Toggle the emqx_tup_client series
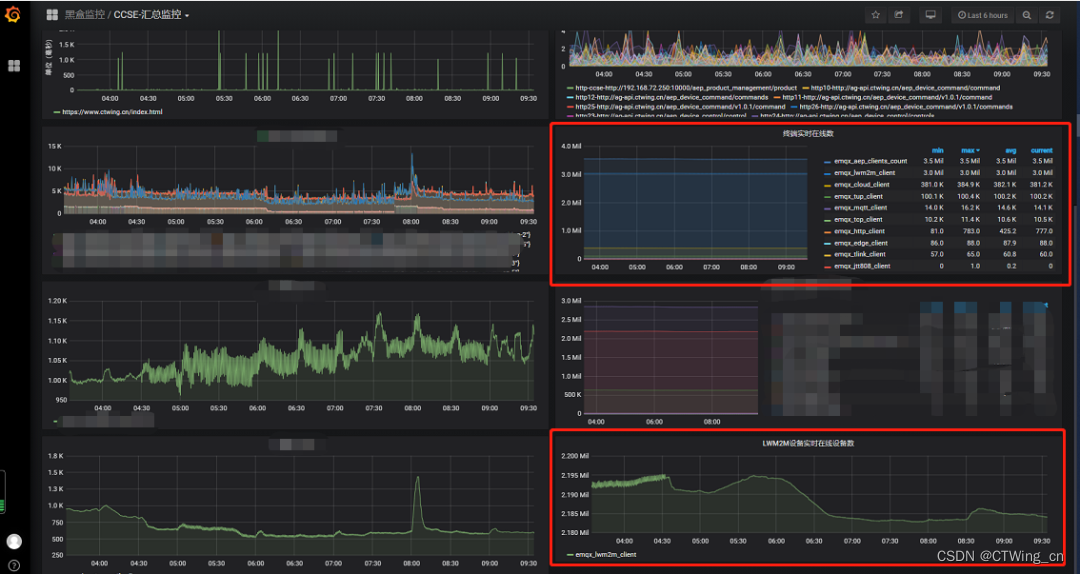Screen dimensions: 1080x574 pyautogui.click(x=858, y=196)
